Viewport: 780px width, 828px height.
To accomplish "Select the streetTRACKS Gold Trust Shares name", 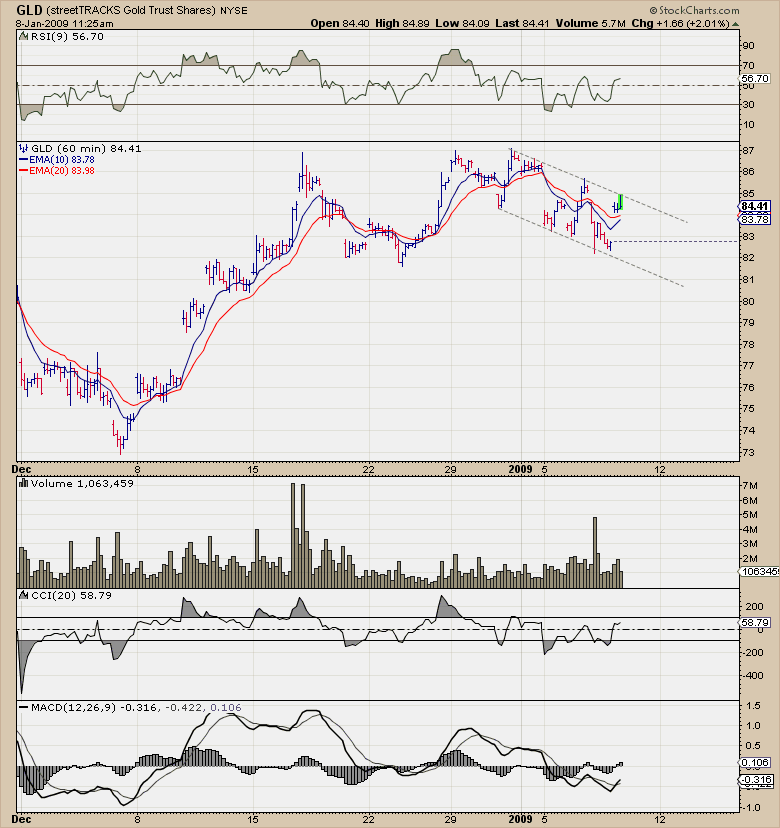I will pos(131,10).
